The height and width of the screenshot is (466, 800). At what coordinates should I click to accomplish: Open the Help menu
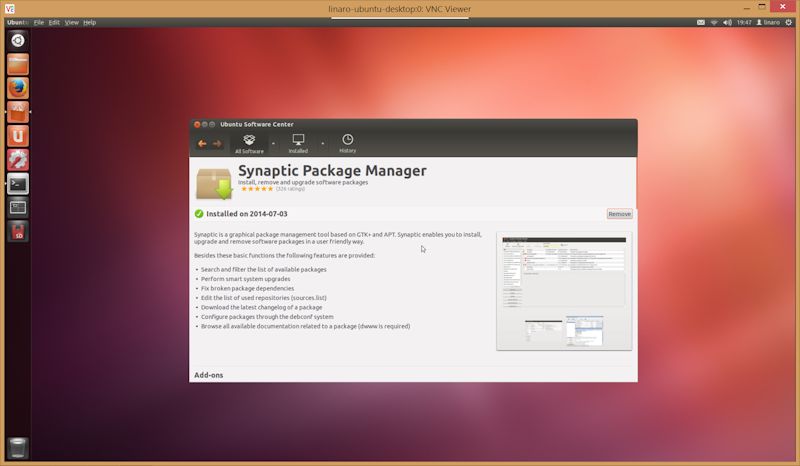tap(90, 22)
